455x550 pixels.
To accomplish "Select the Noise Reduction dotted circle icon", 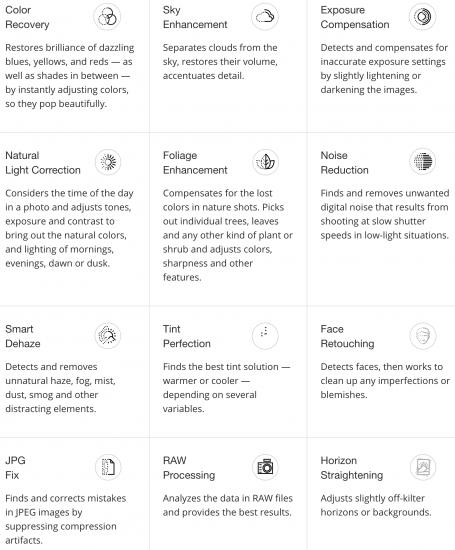I will [423, 162].
